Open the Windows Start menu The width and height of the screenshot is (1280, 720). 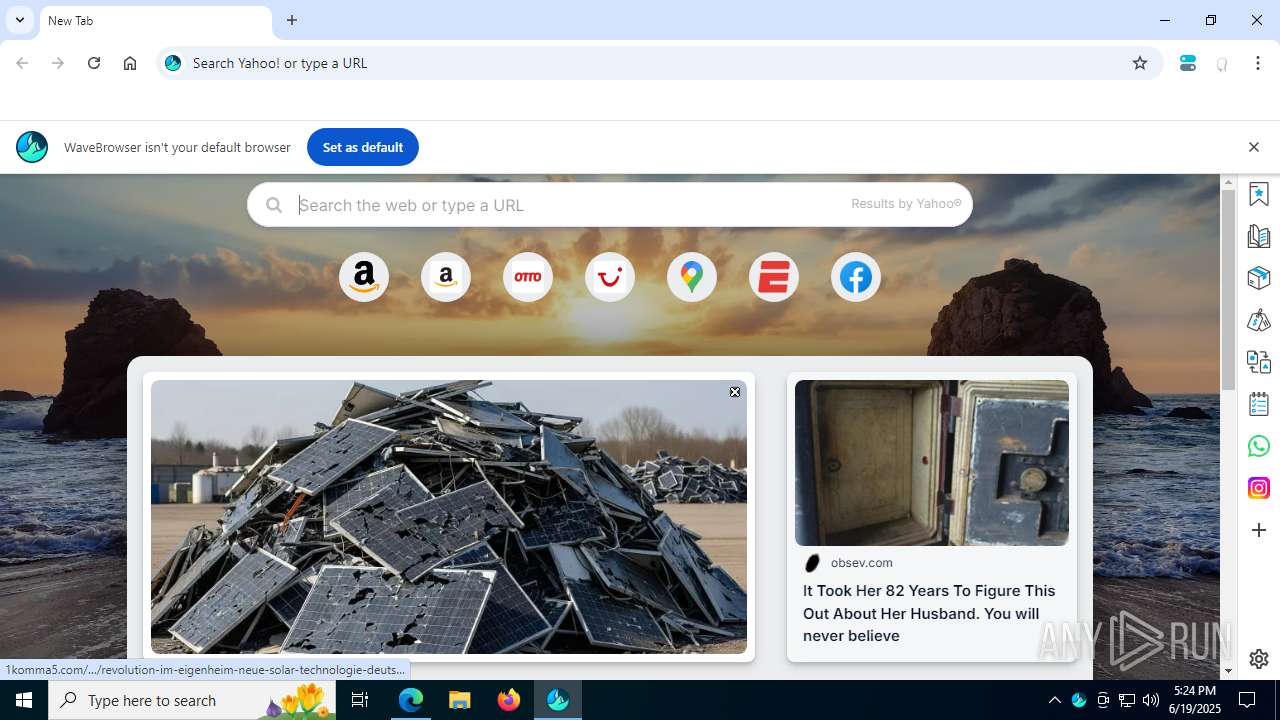[x=24, y=700]
